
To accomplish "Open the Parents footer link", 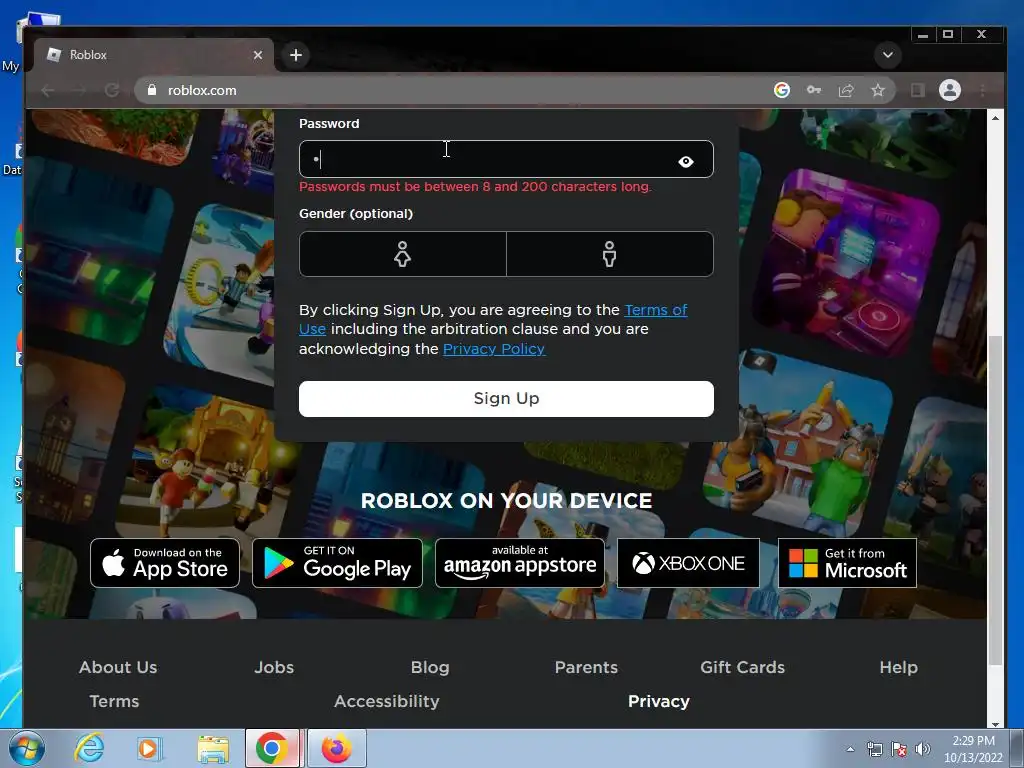I will pyautogui.click(x=586, y=667).
